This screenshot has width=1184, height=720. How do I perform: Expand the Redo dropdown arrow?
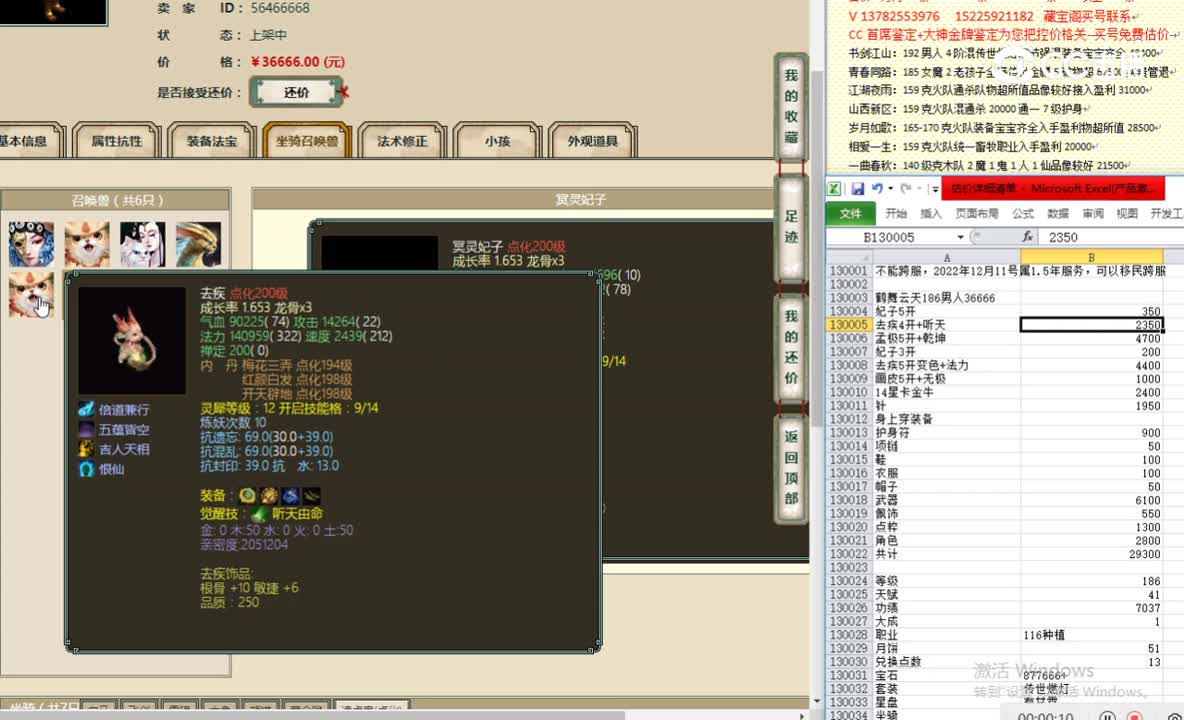(x=919, y=189)
